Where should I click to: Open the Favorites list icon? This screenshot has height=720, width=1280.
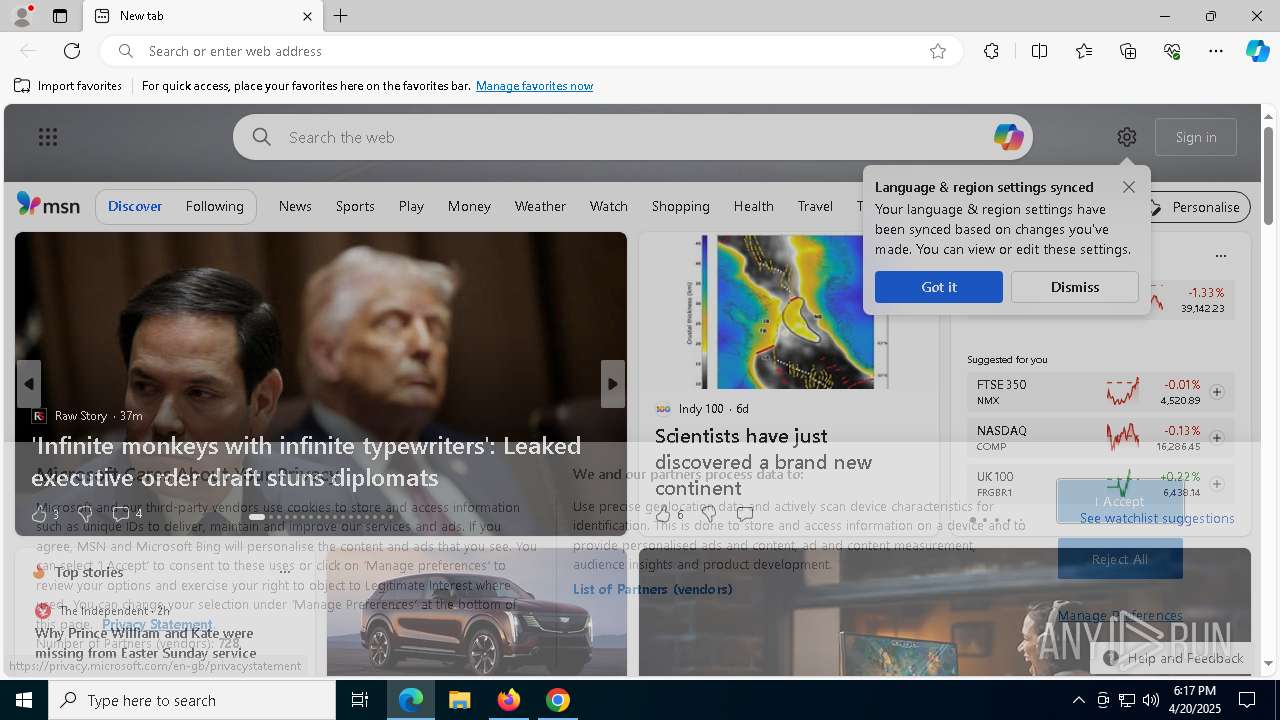coord(1084,51)
